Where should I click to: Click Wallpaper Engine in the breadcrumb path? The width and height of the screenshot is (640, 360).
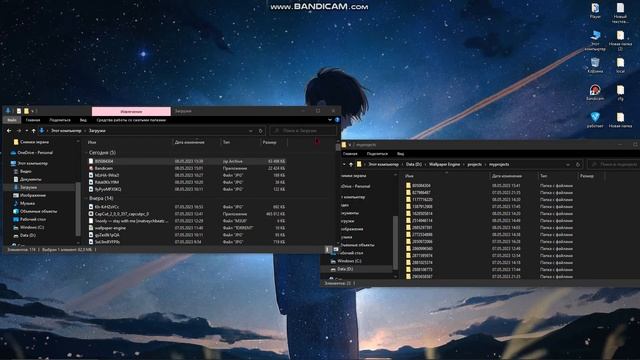click(444, 164)
